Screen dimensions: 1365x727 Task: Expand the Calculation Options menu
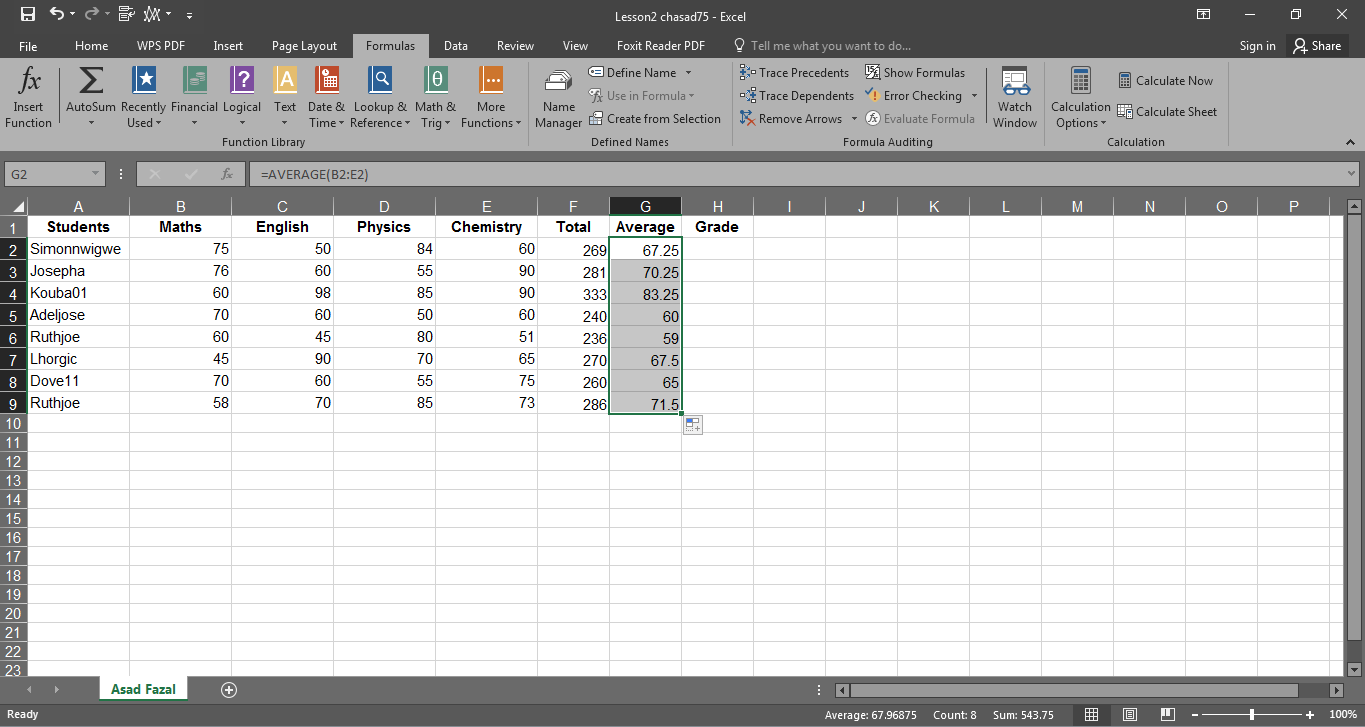(x=1081, y=98)
